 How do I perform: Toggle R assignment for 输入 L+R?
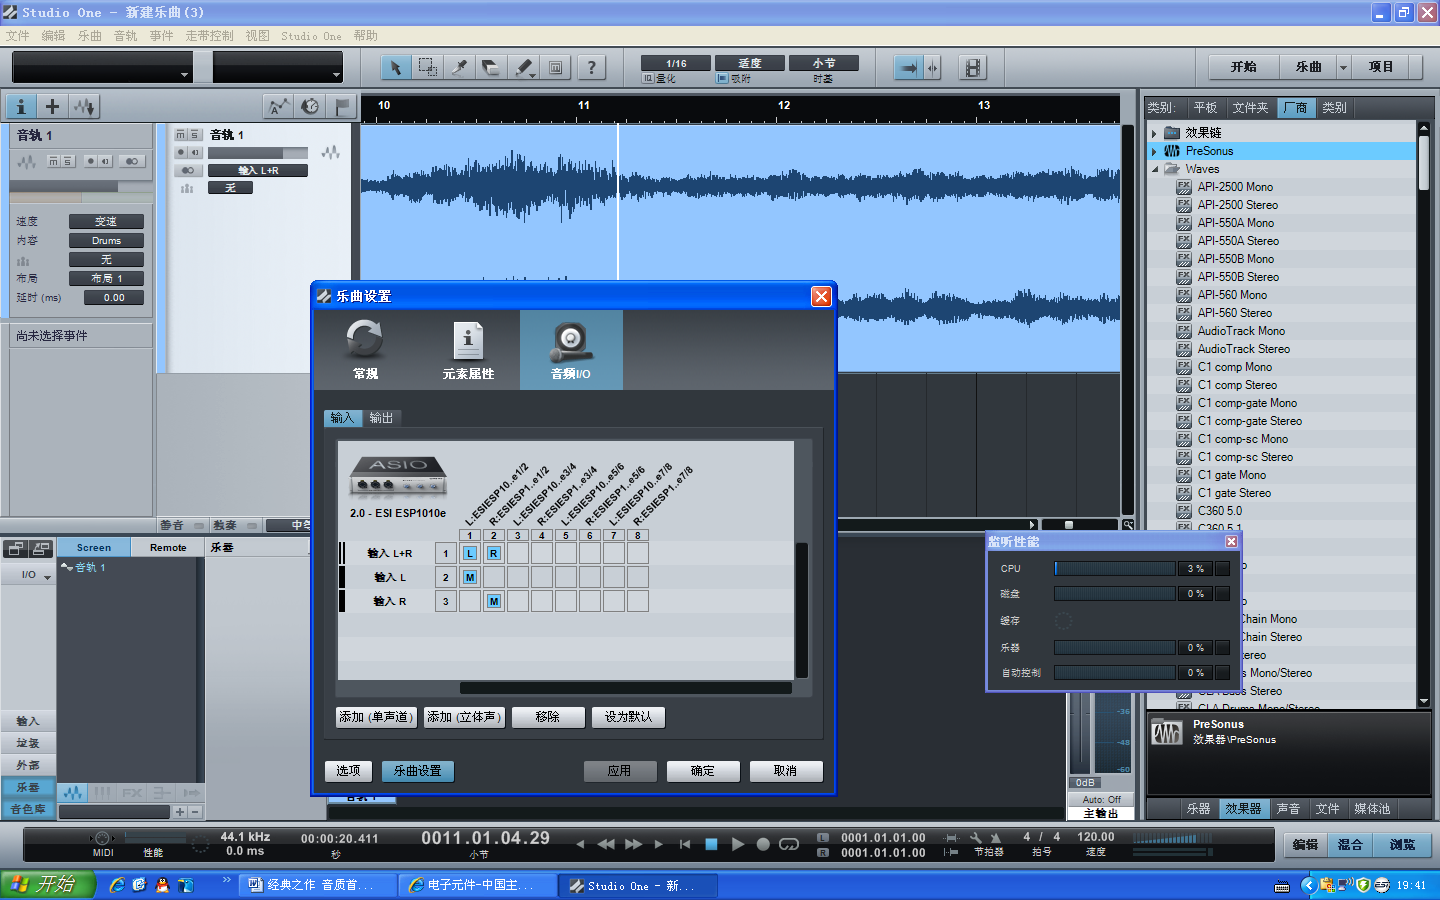tap(494, 553)
